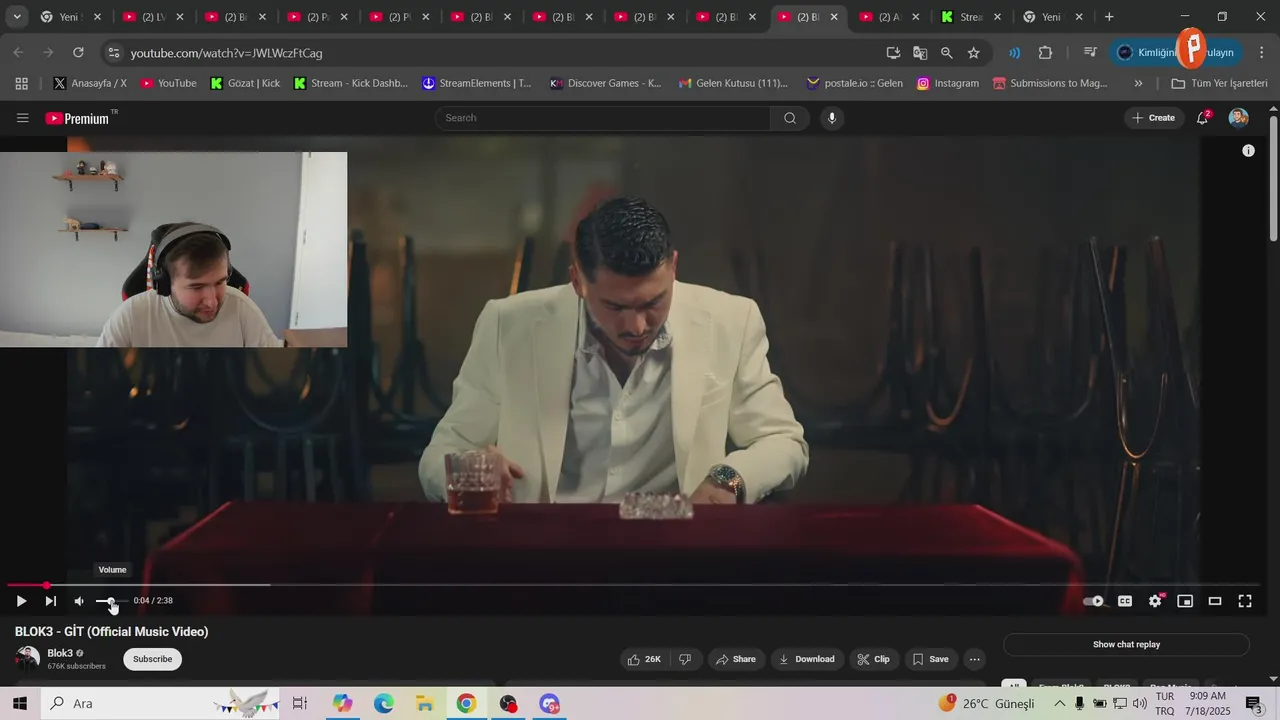
Task: Enter fullscreen mode
Action: 1245,601
